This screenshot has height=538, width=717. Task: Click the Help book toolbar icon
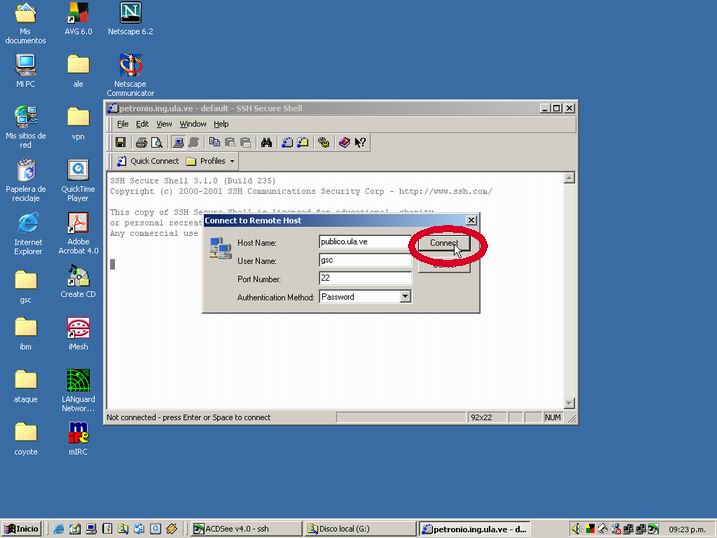pyautogui.click(x=344, y=143)
